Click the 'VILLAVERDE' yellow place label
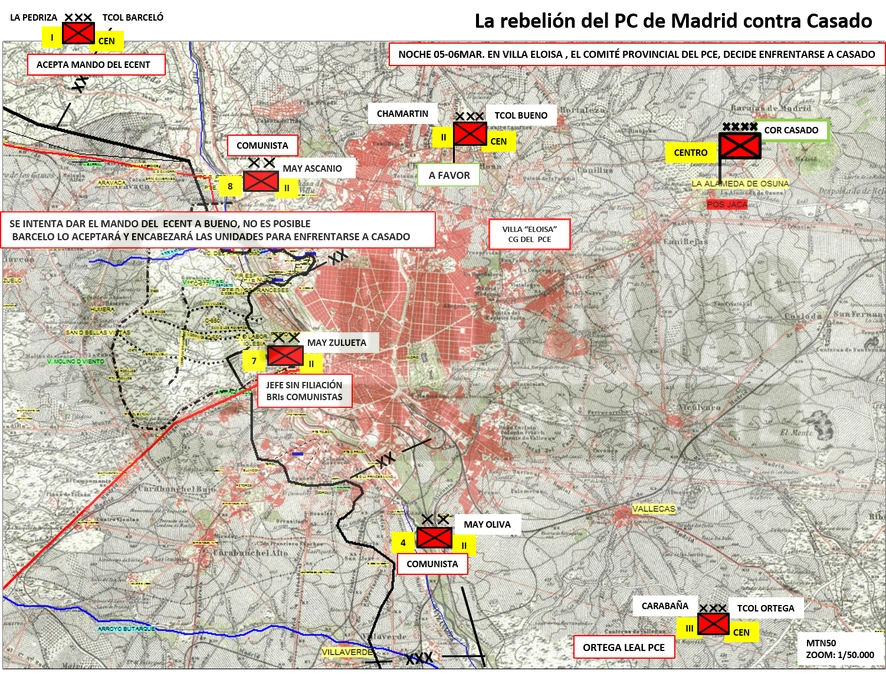The height and width of the screenshot is (677, 886). pos(348,652)
